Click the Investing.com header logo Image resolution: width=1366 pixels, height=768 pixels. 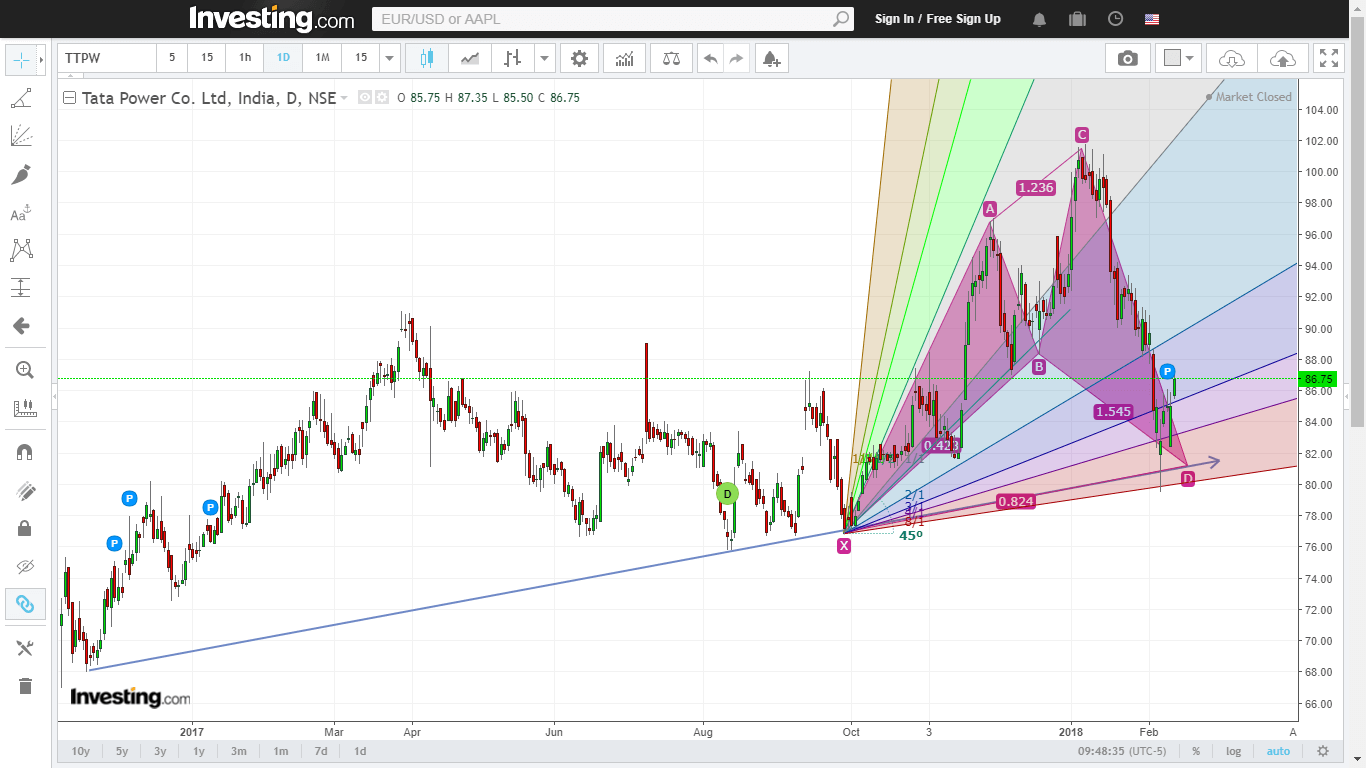click(x=271, y=18)
